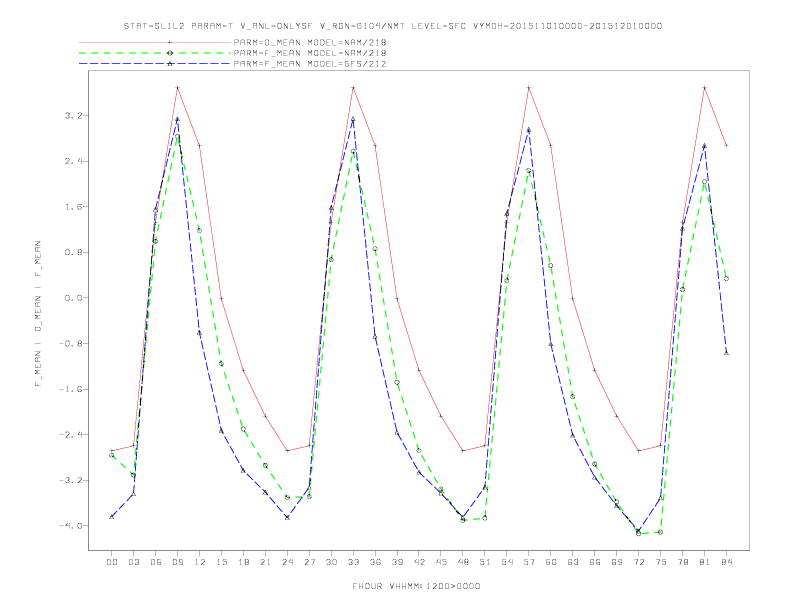Click x-axis tick label 15
Screen dimensions: 792x612
point(221,562)
